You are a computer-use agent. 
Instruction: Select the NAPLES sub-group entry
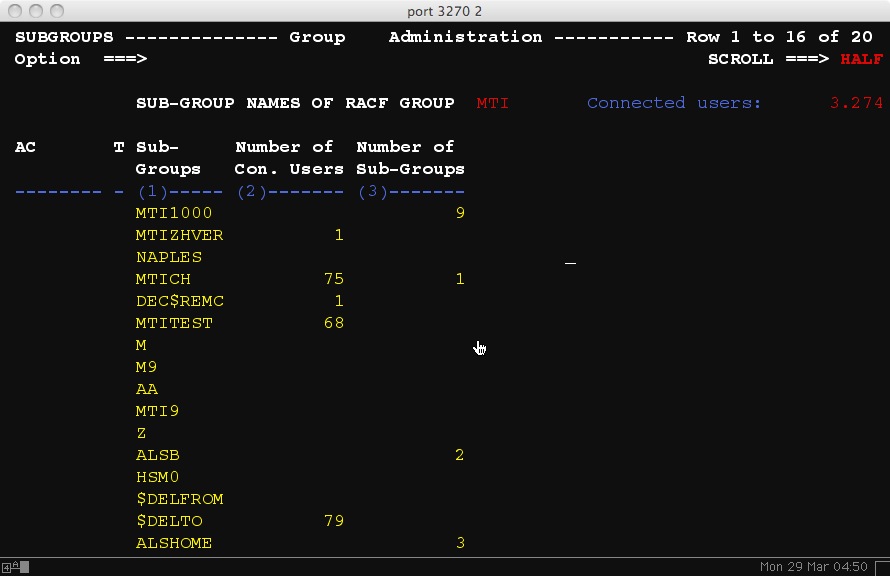point(168,257)
